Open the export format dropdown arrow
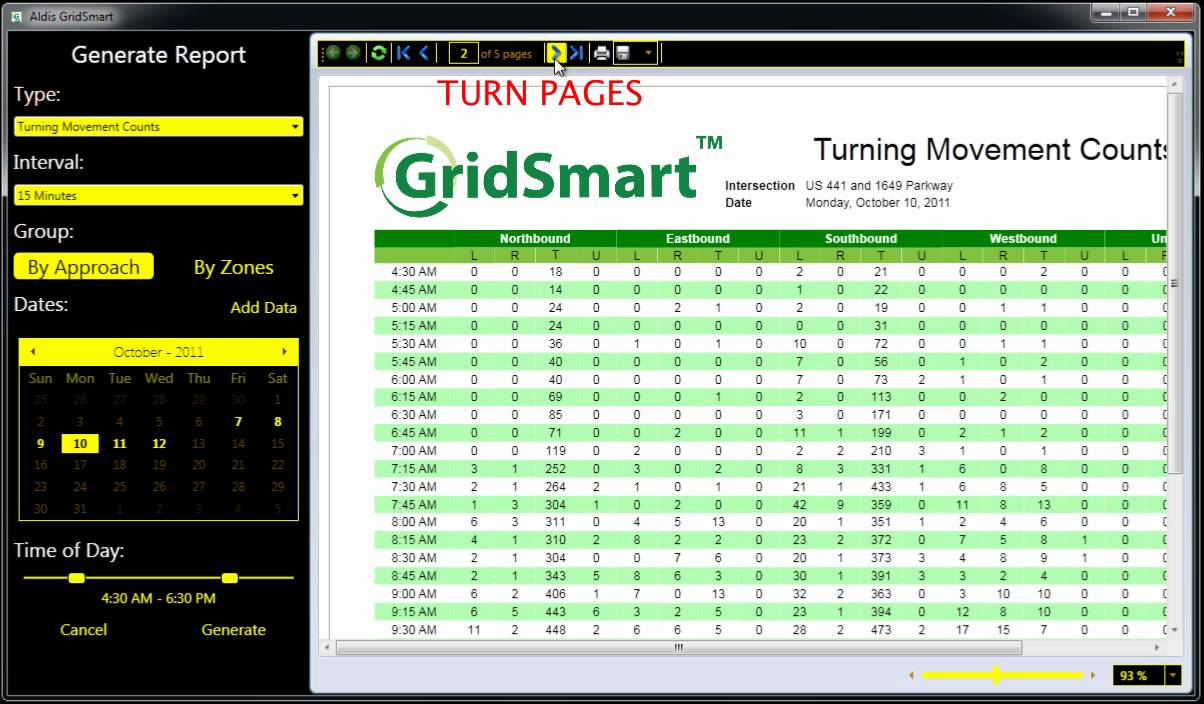The width and height of the screenshot is (1204, 704). (x=648, y=53)
